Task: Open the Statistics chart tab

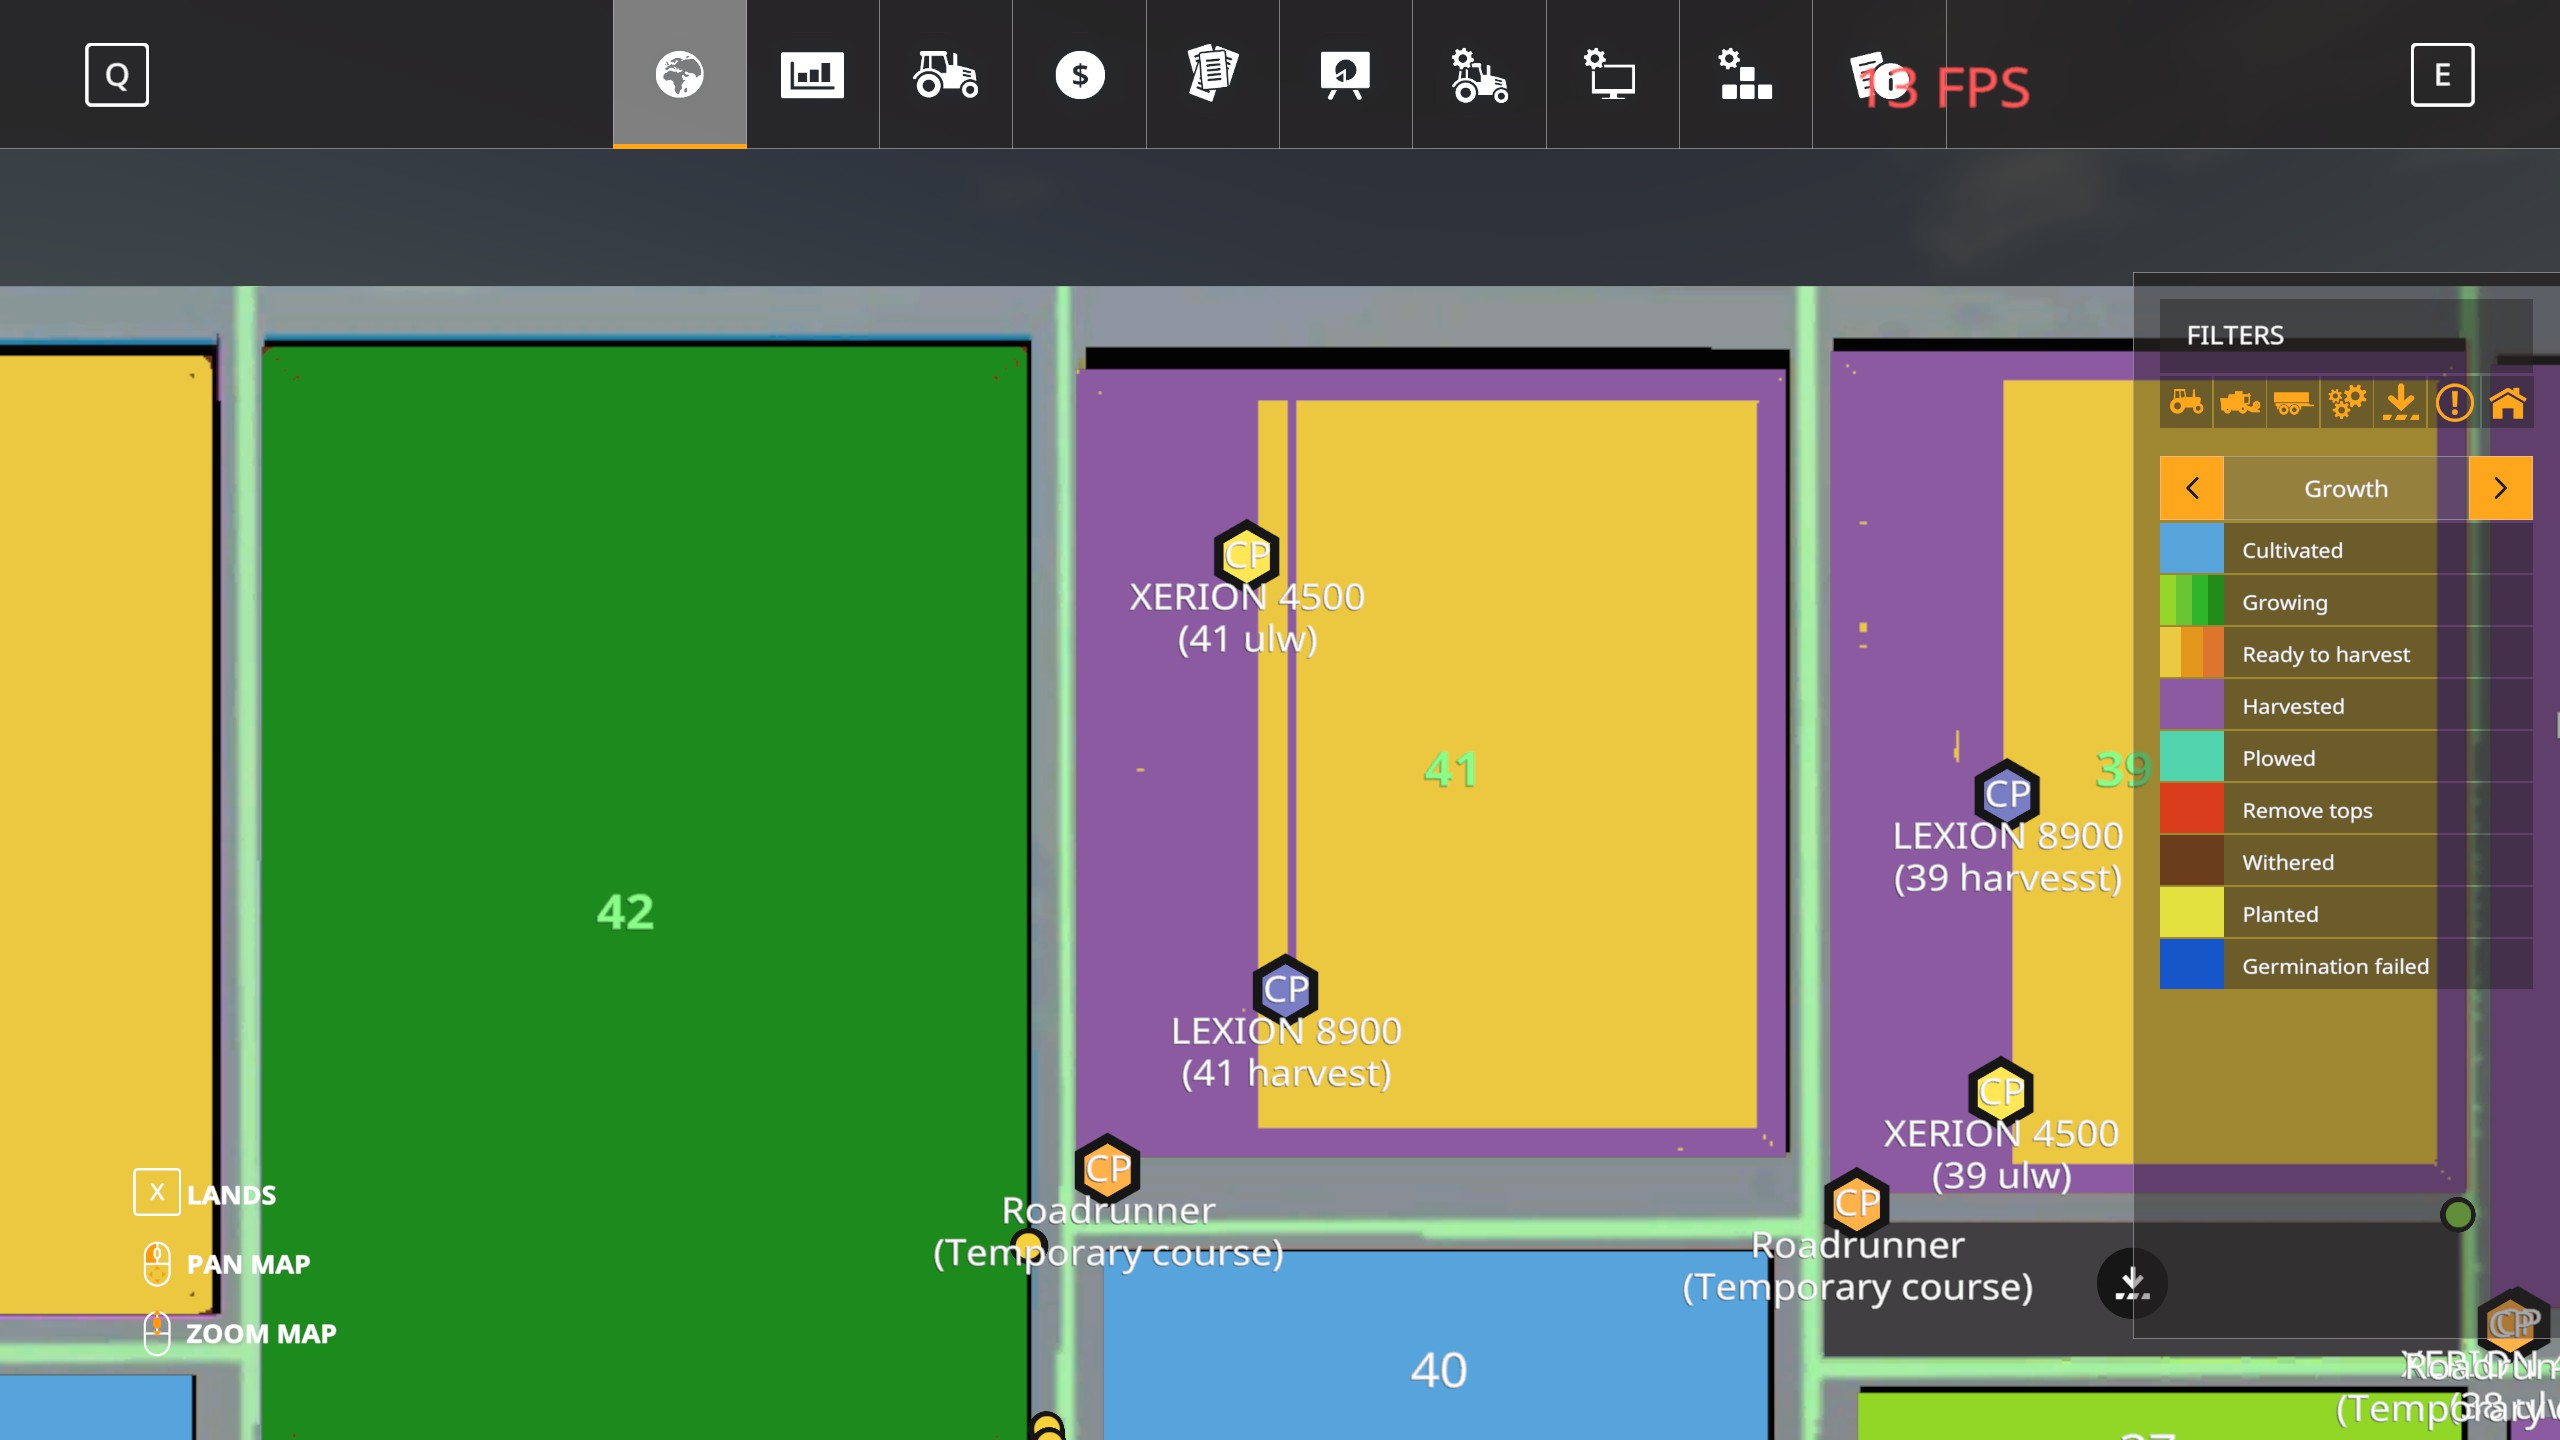Action: [812, 75]
